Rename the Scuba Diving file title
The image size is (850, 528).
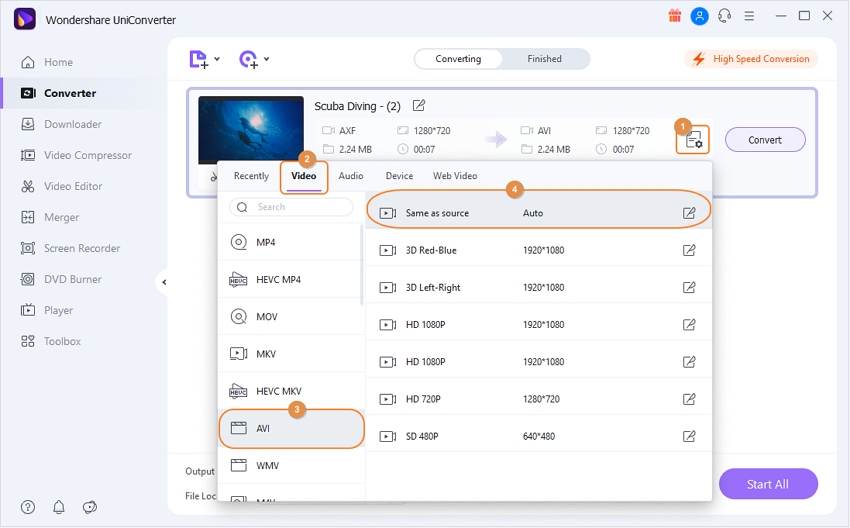pos(418,105)
